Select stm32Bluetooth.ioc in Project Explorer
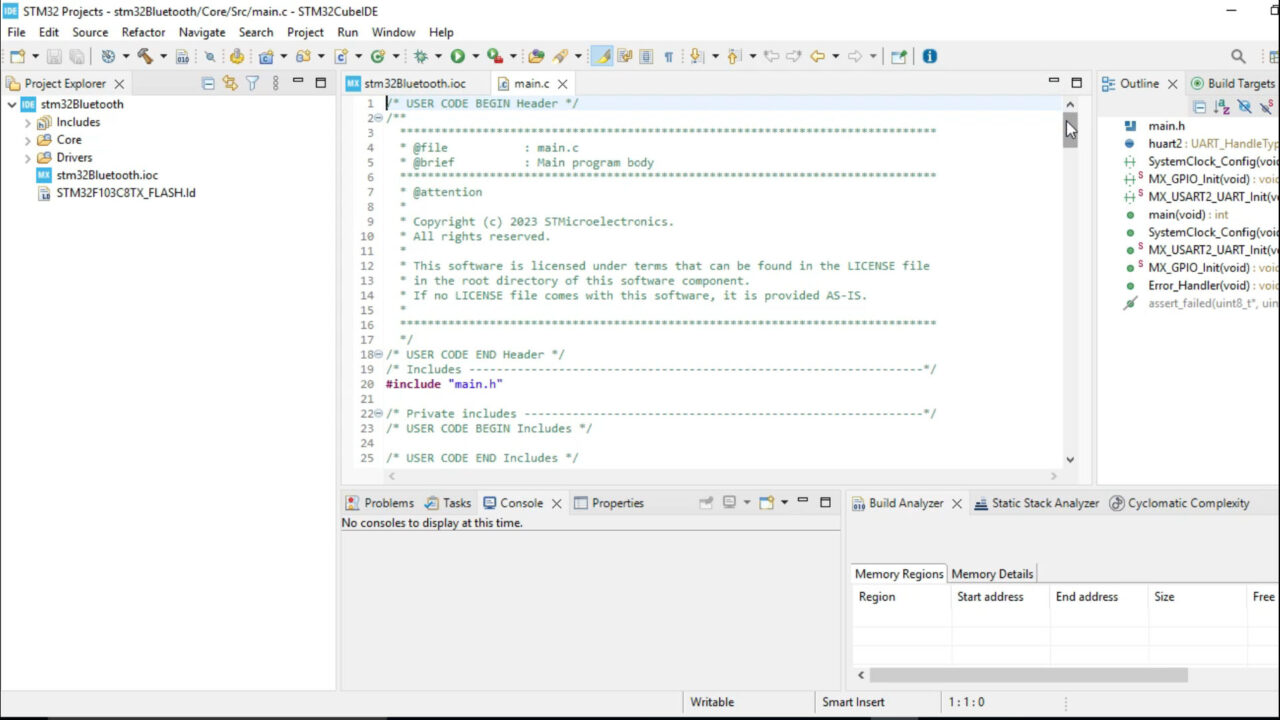 click(x=97, y=175)
